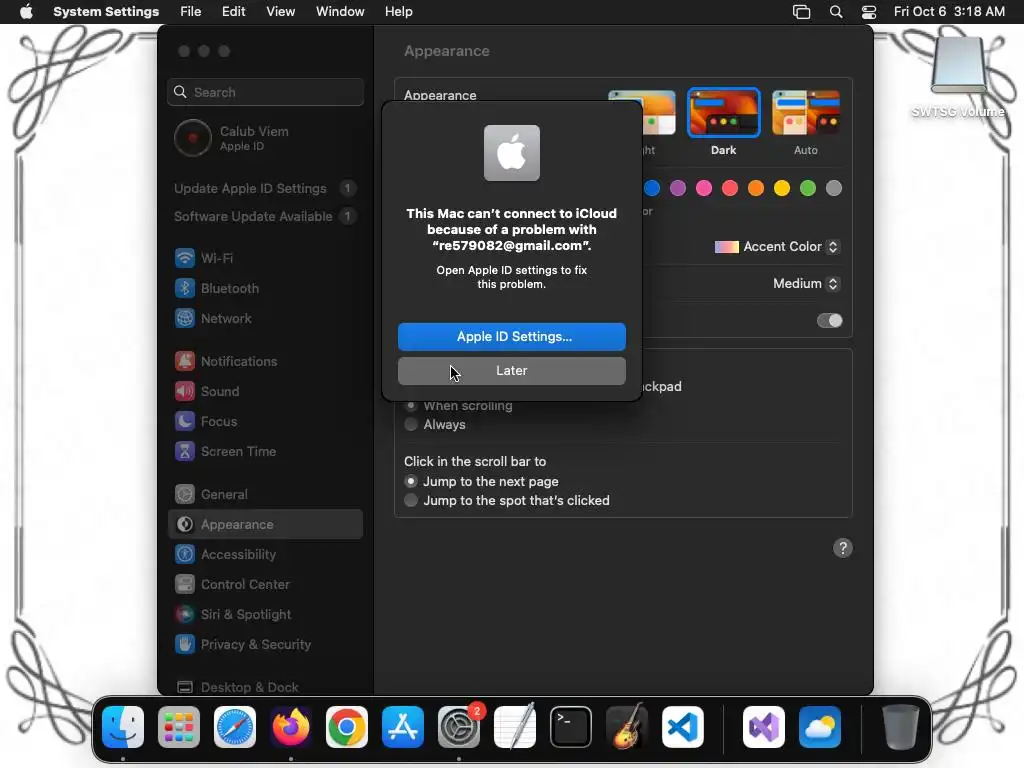Open the Accessibility icon in sidebar

185,554
